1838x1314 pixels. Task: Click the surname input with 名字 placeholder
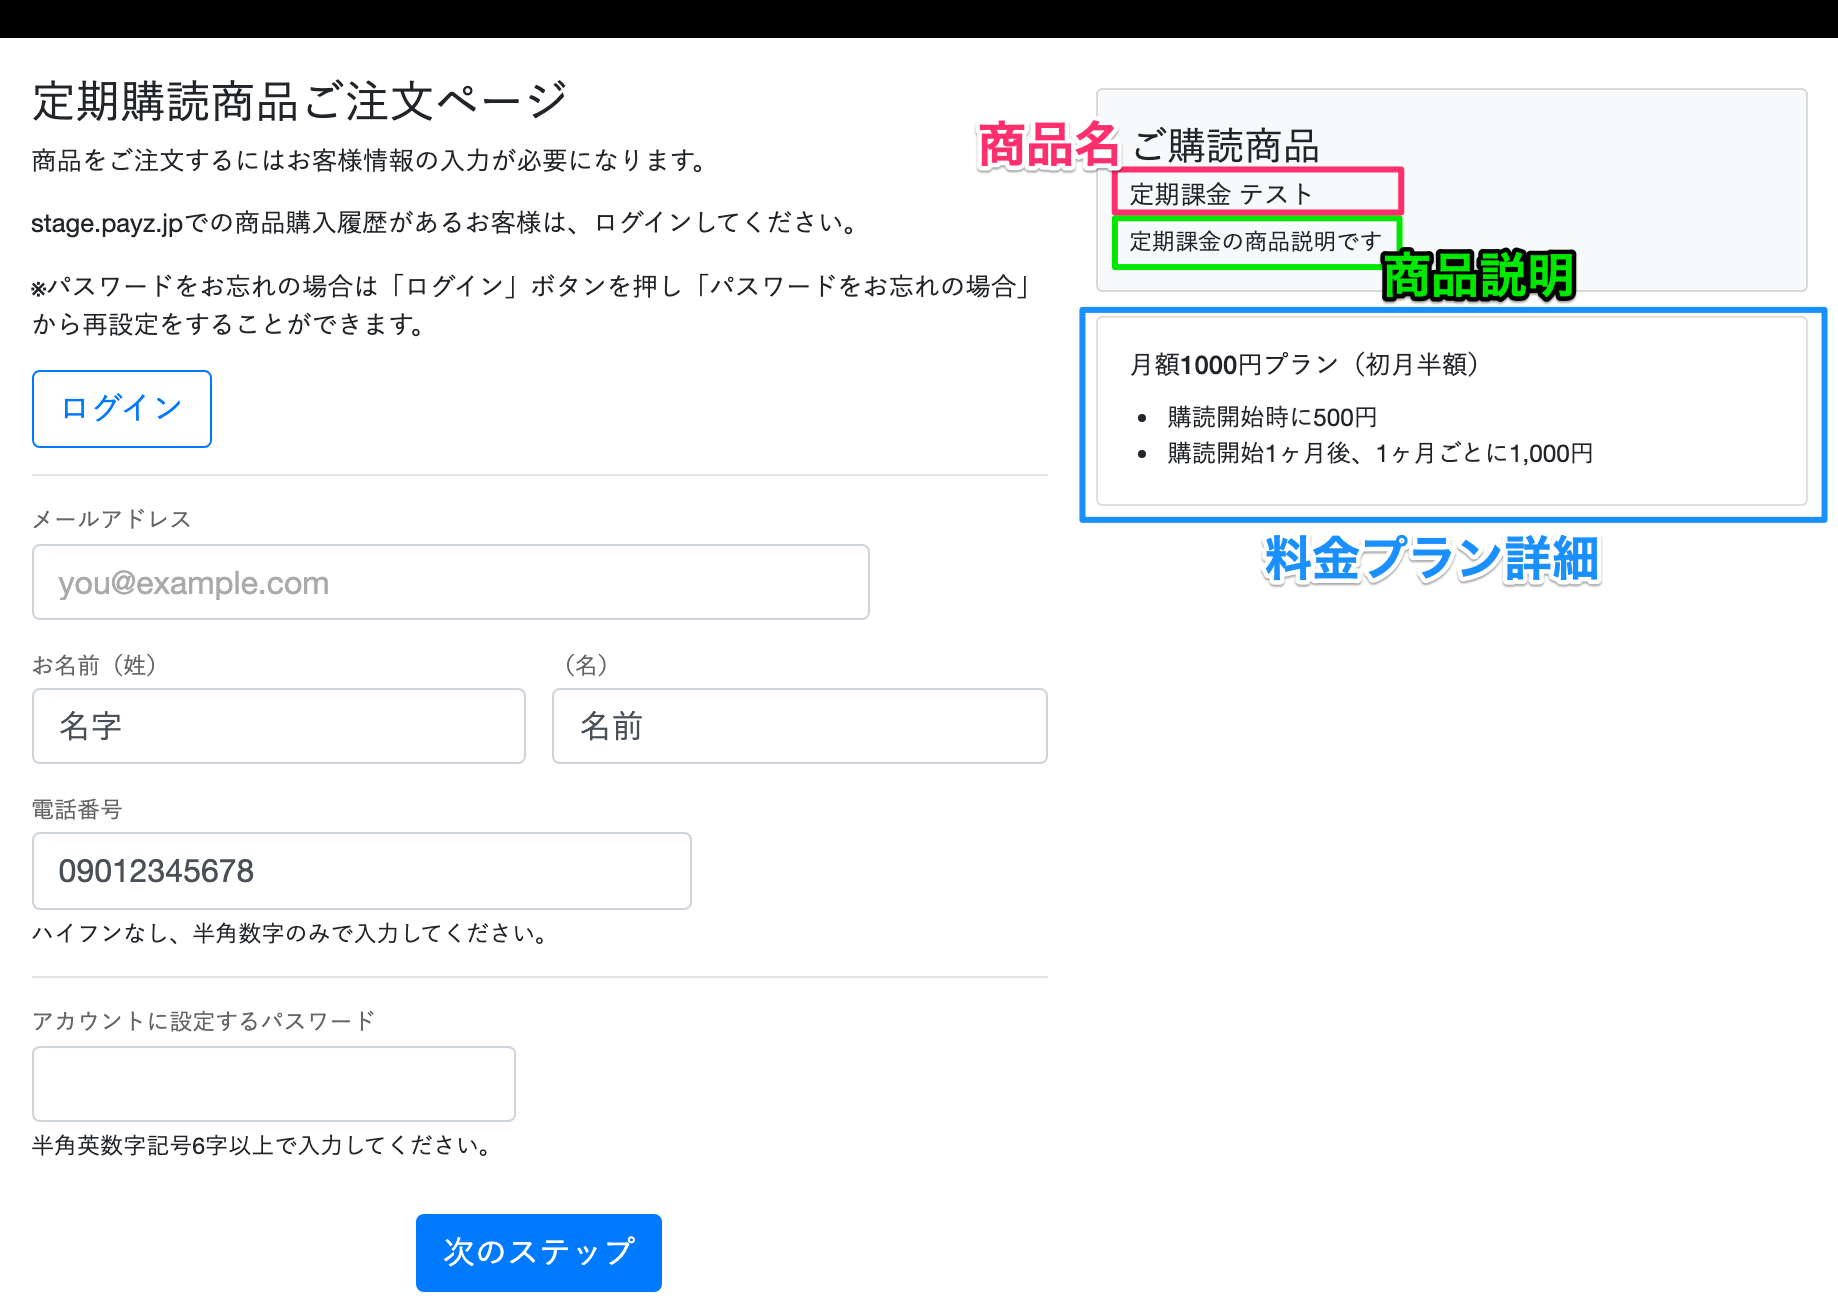click(278, 726)
